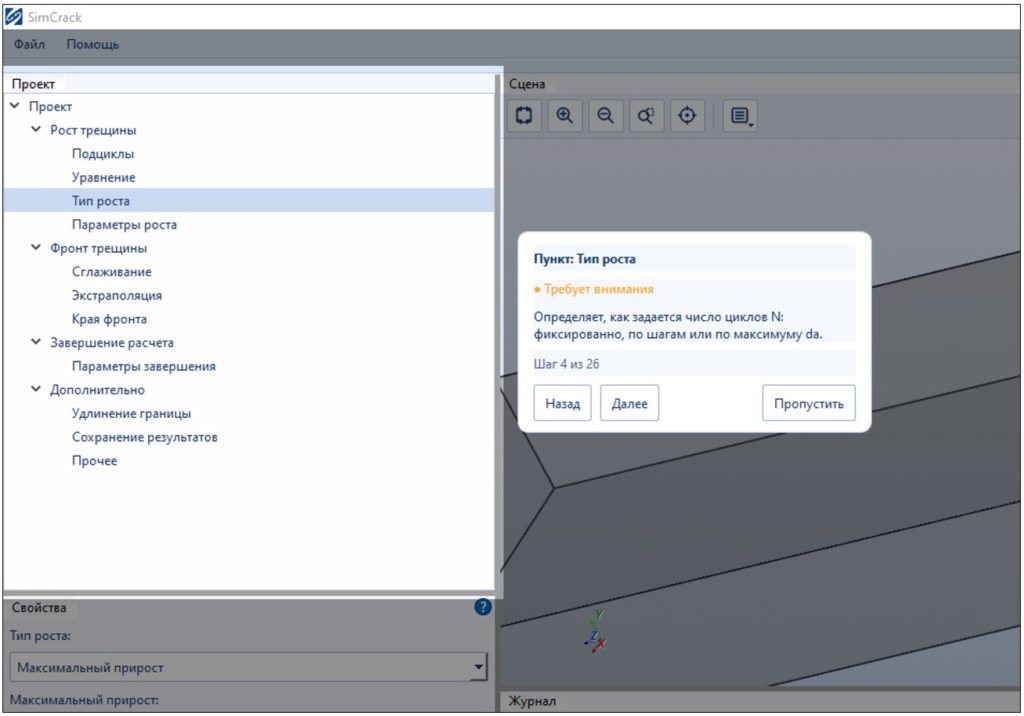
Task: Click the zoom-to-area magnifier icon with dots
Action: click(x=647, y=116)
